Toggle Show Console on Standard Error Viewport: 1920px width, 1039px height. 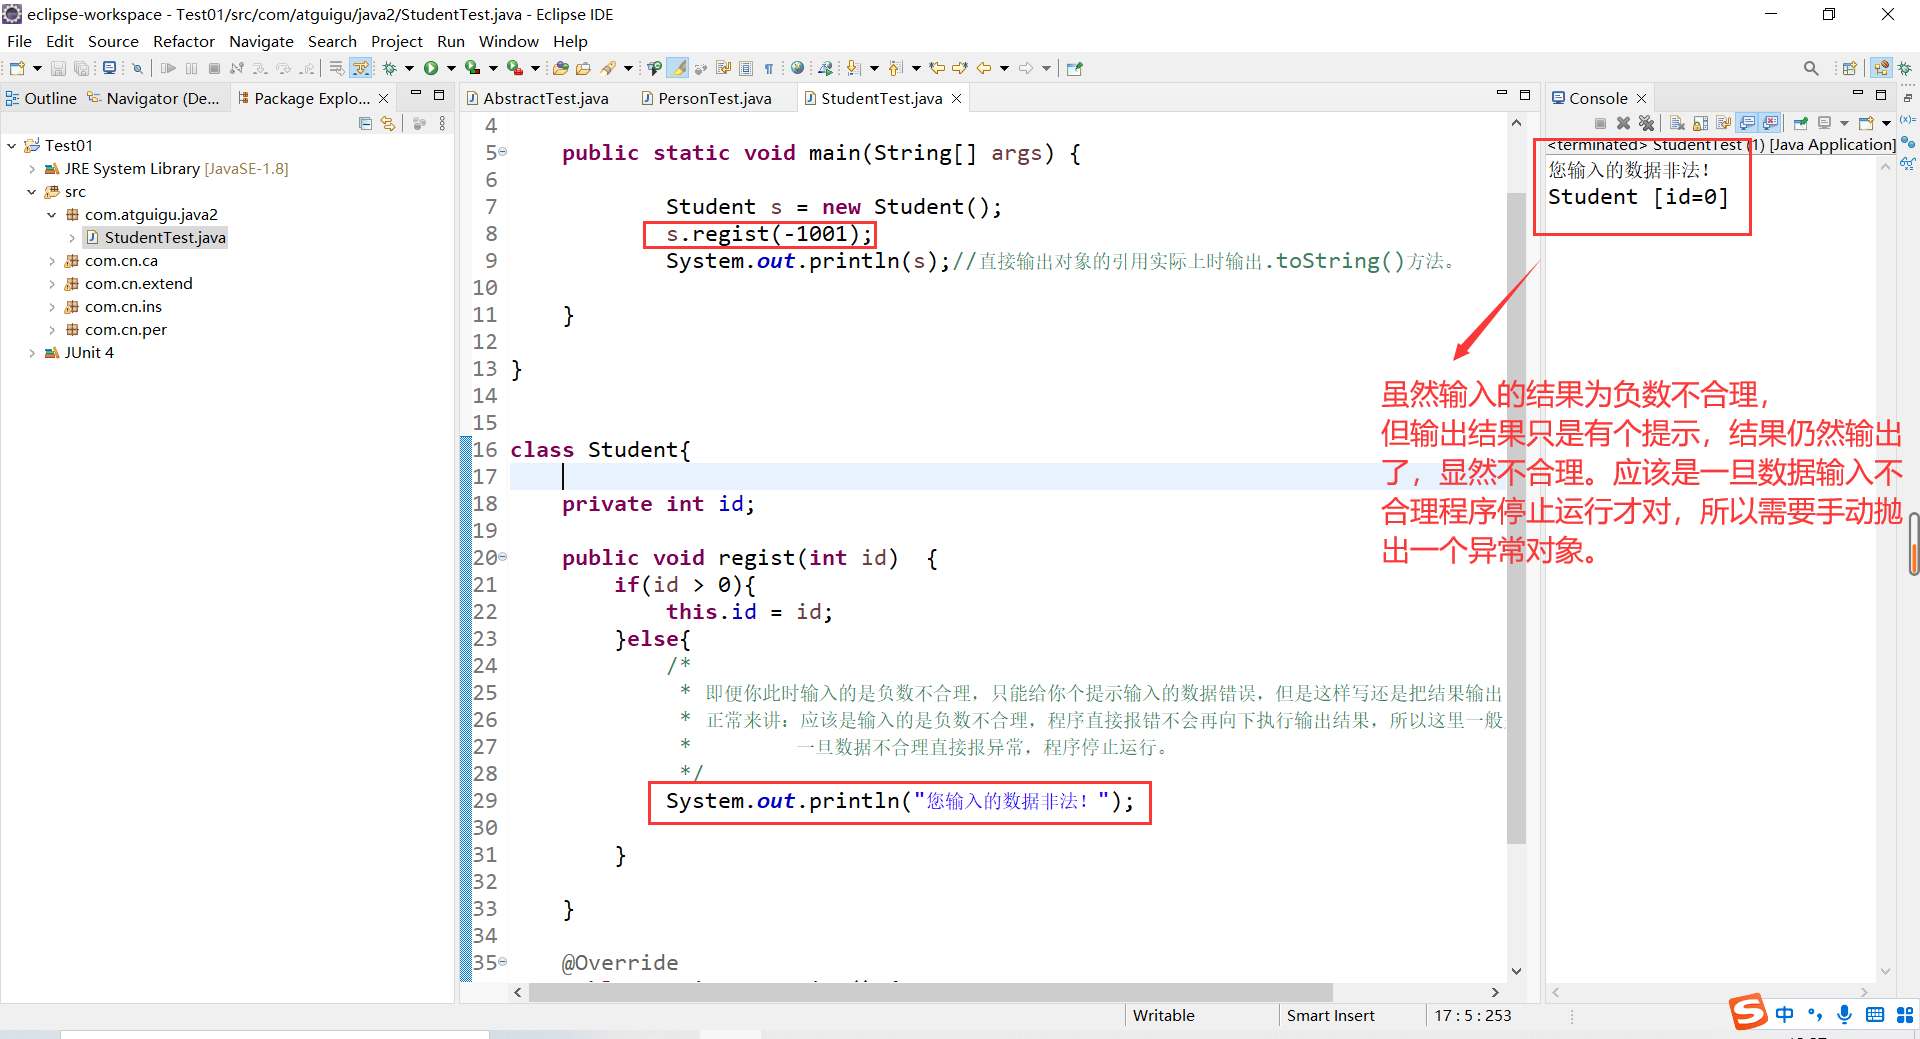pyautogui.click(x=1770, y=123)
